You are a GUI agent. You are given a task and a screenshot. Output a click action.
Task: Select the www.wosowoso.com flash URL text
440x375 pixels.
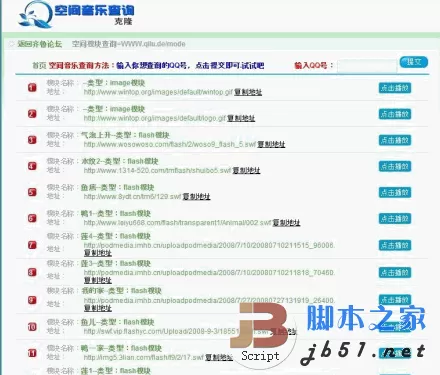[x=170, y=144]
